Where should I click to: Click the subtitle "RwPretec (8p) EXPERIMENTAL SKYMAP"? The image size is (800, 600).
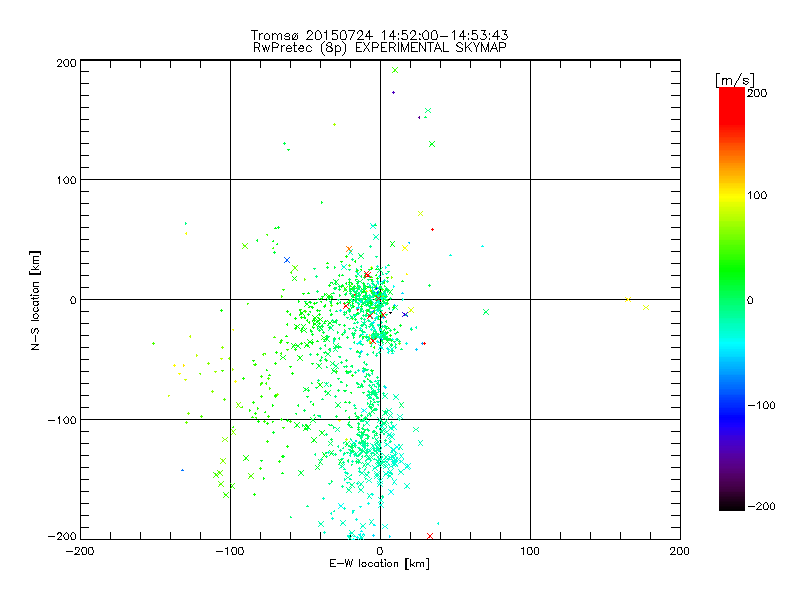[380, 47]
